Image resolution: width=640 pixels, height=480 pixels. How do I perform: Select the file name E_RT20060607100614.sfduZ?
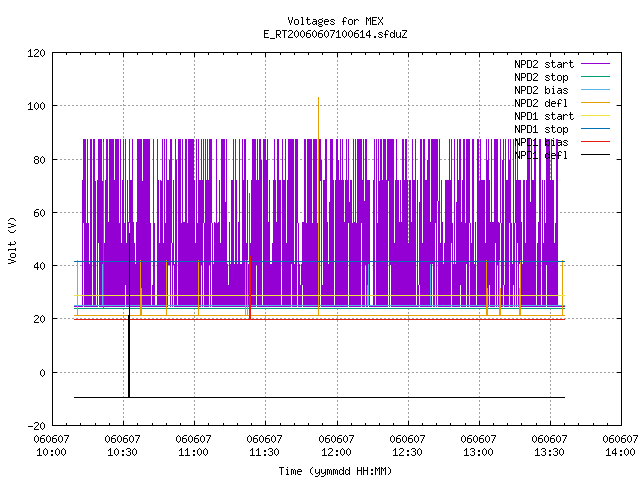pyautogui.click(x=335, y=34)
